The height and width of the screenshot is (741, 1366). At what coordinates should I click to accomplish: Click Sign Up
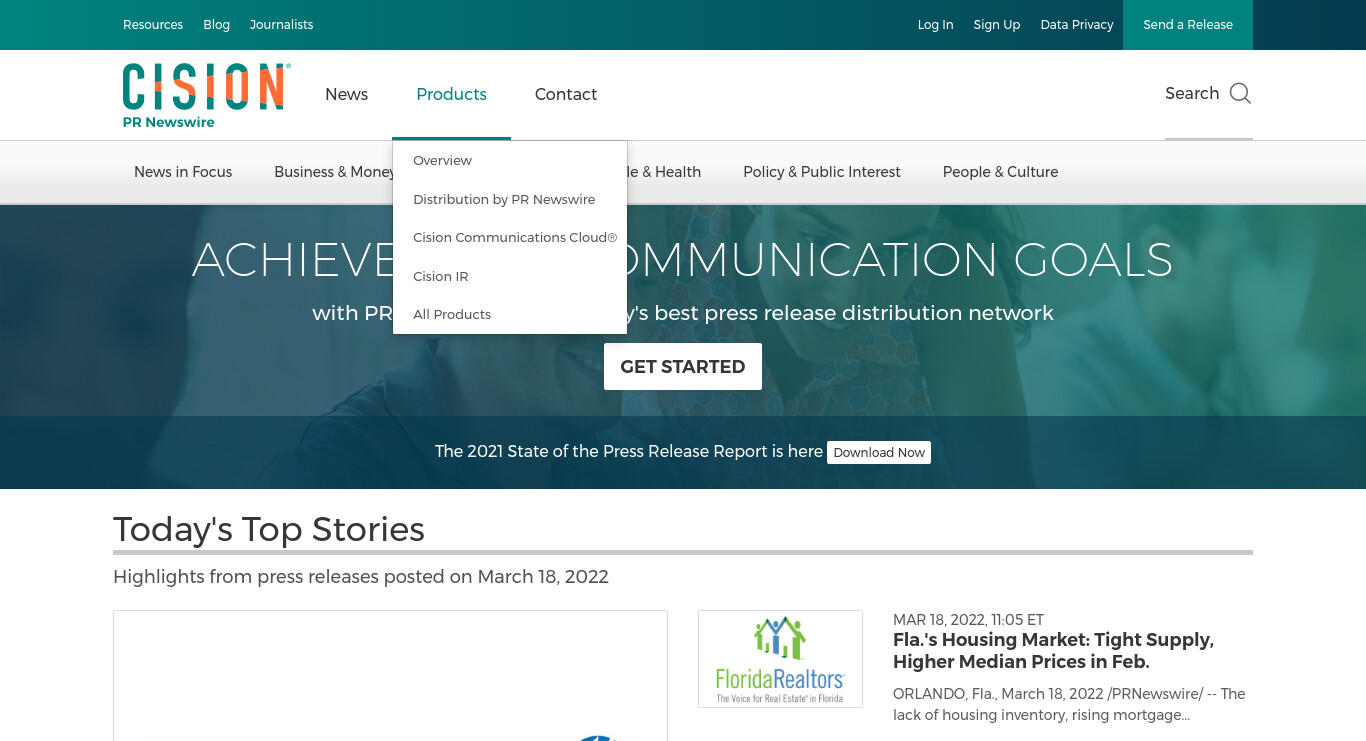[997, 25]
